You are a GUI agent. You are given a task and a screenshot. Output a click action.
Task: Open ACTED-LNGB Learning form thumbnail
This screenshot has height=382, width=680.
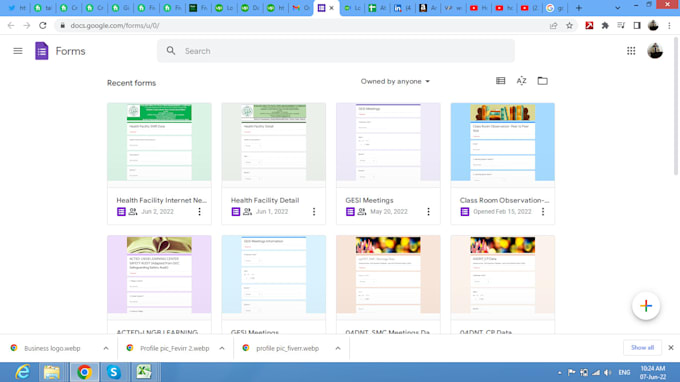point(159,274)
